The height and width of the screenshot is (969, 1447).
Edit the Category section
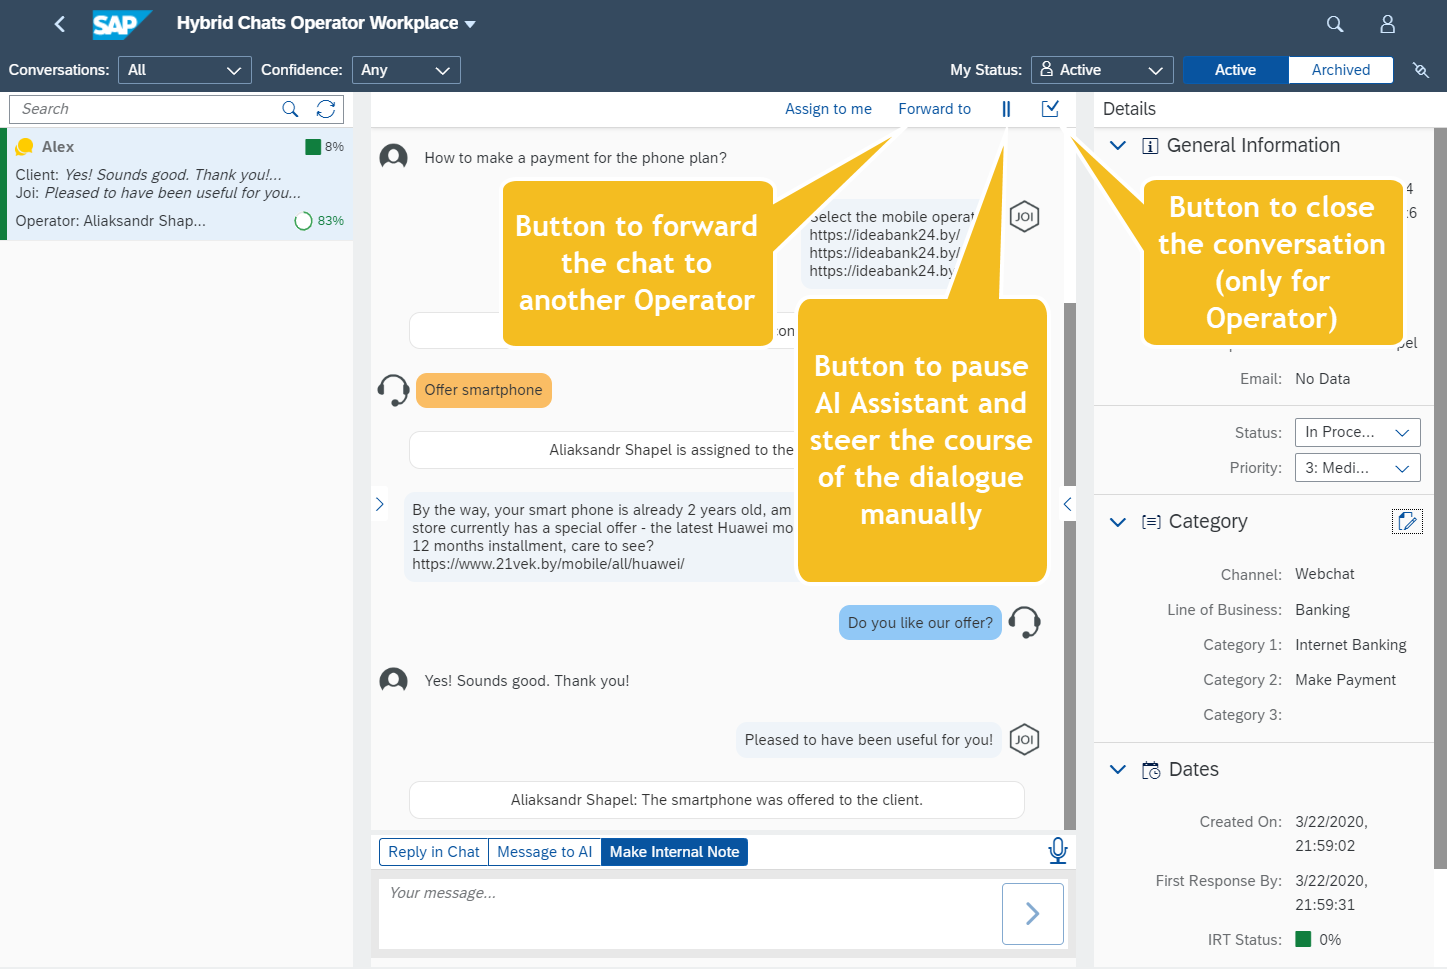click(x=1406, y=521)
